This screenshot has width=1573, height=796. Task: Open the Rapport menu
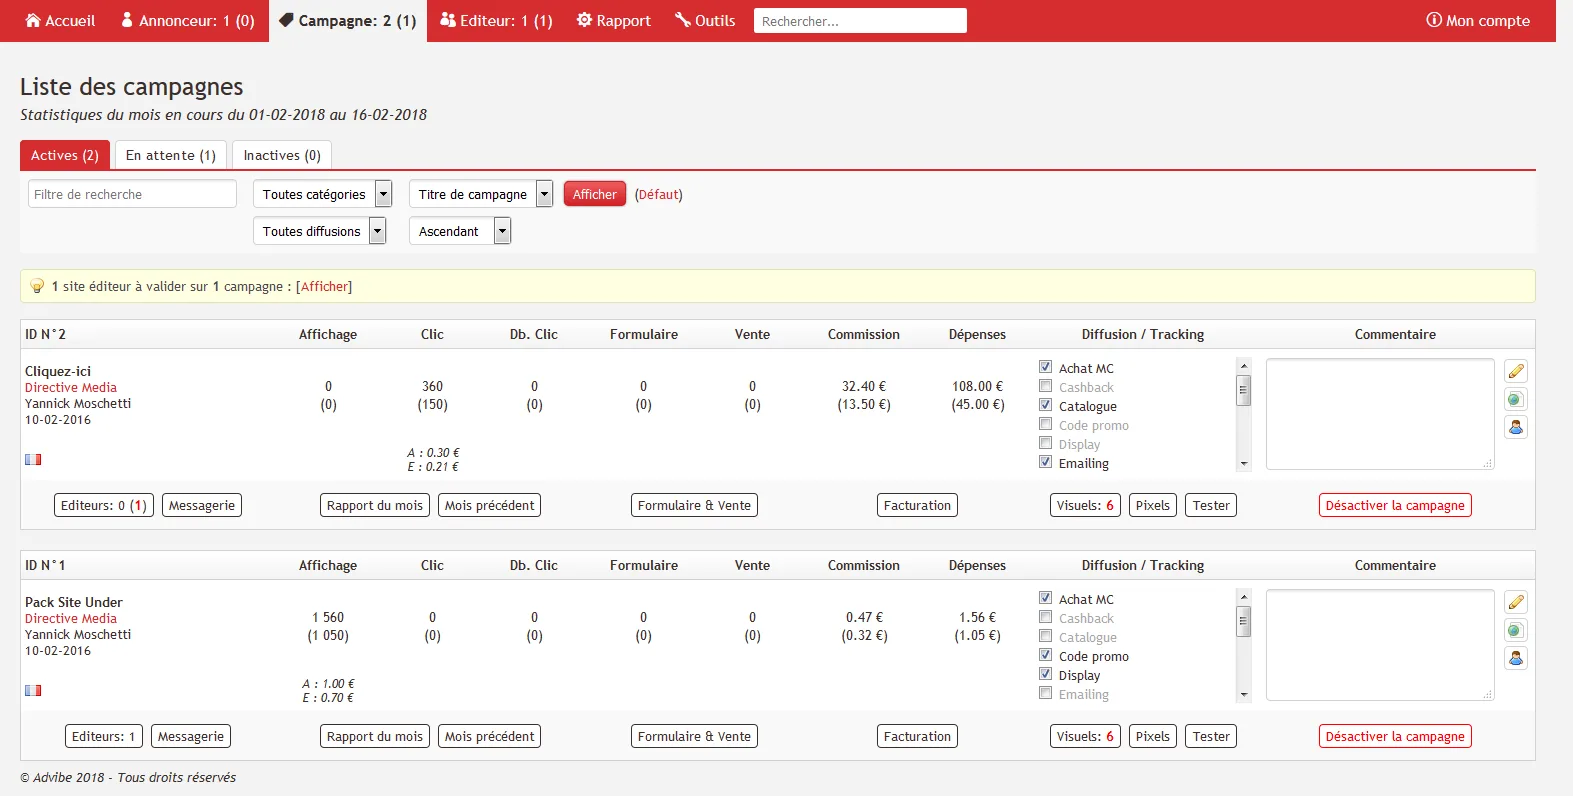point(614,21)
